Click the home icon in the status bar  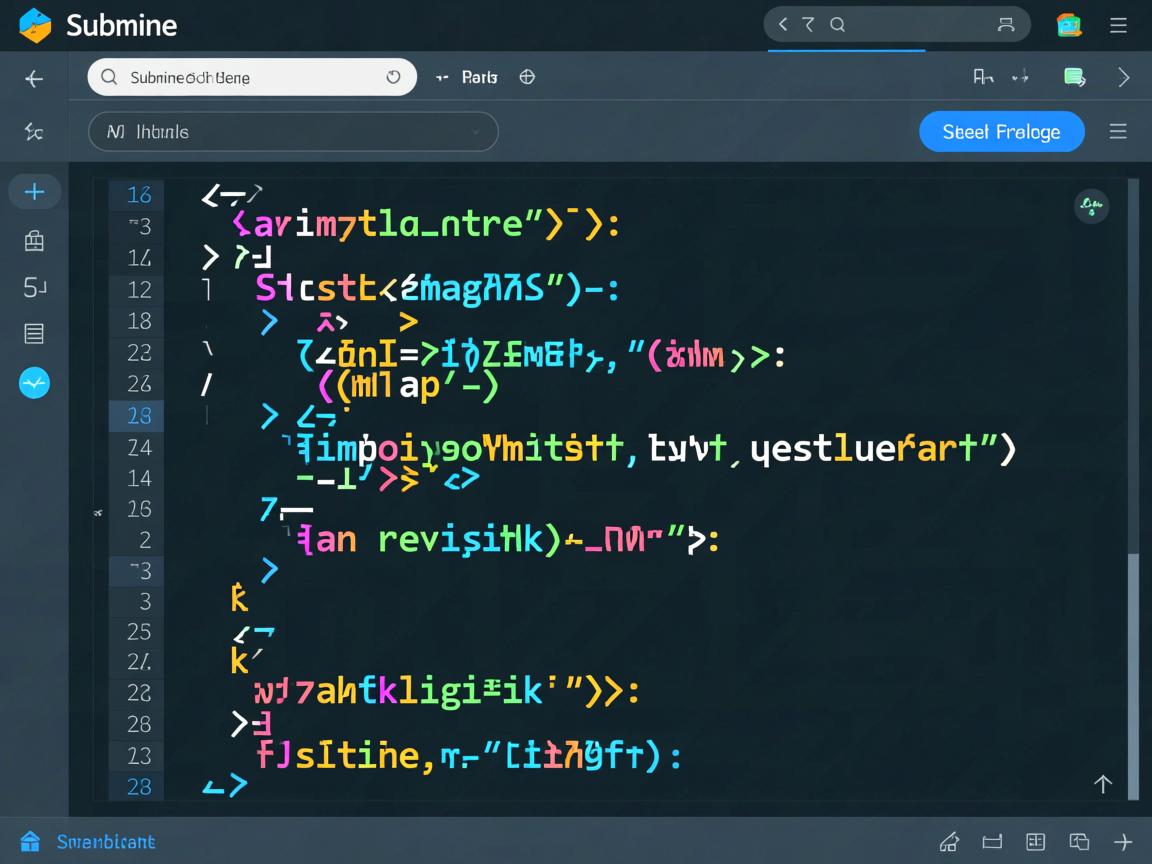coord(30,841)
